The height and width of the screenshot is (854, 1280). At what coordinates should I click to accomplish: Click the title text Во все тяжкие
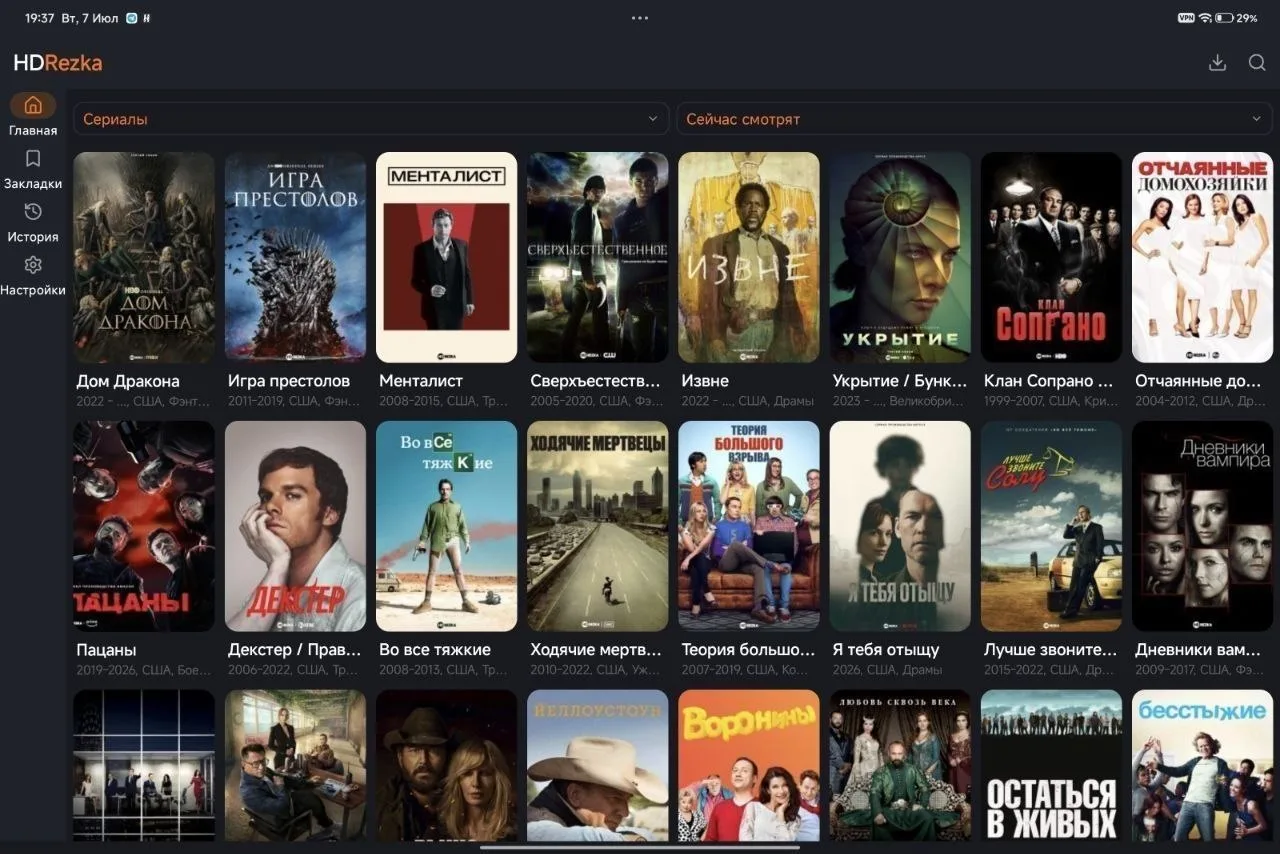tap(435, 650)
